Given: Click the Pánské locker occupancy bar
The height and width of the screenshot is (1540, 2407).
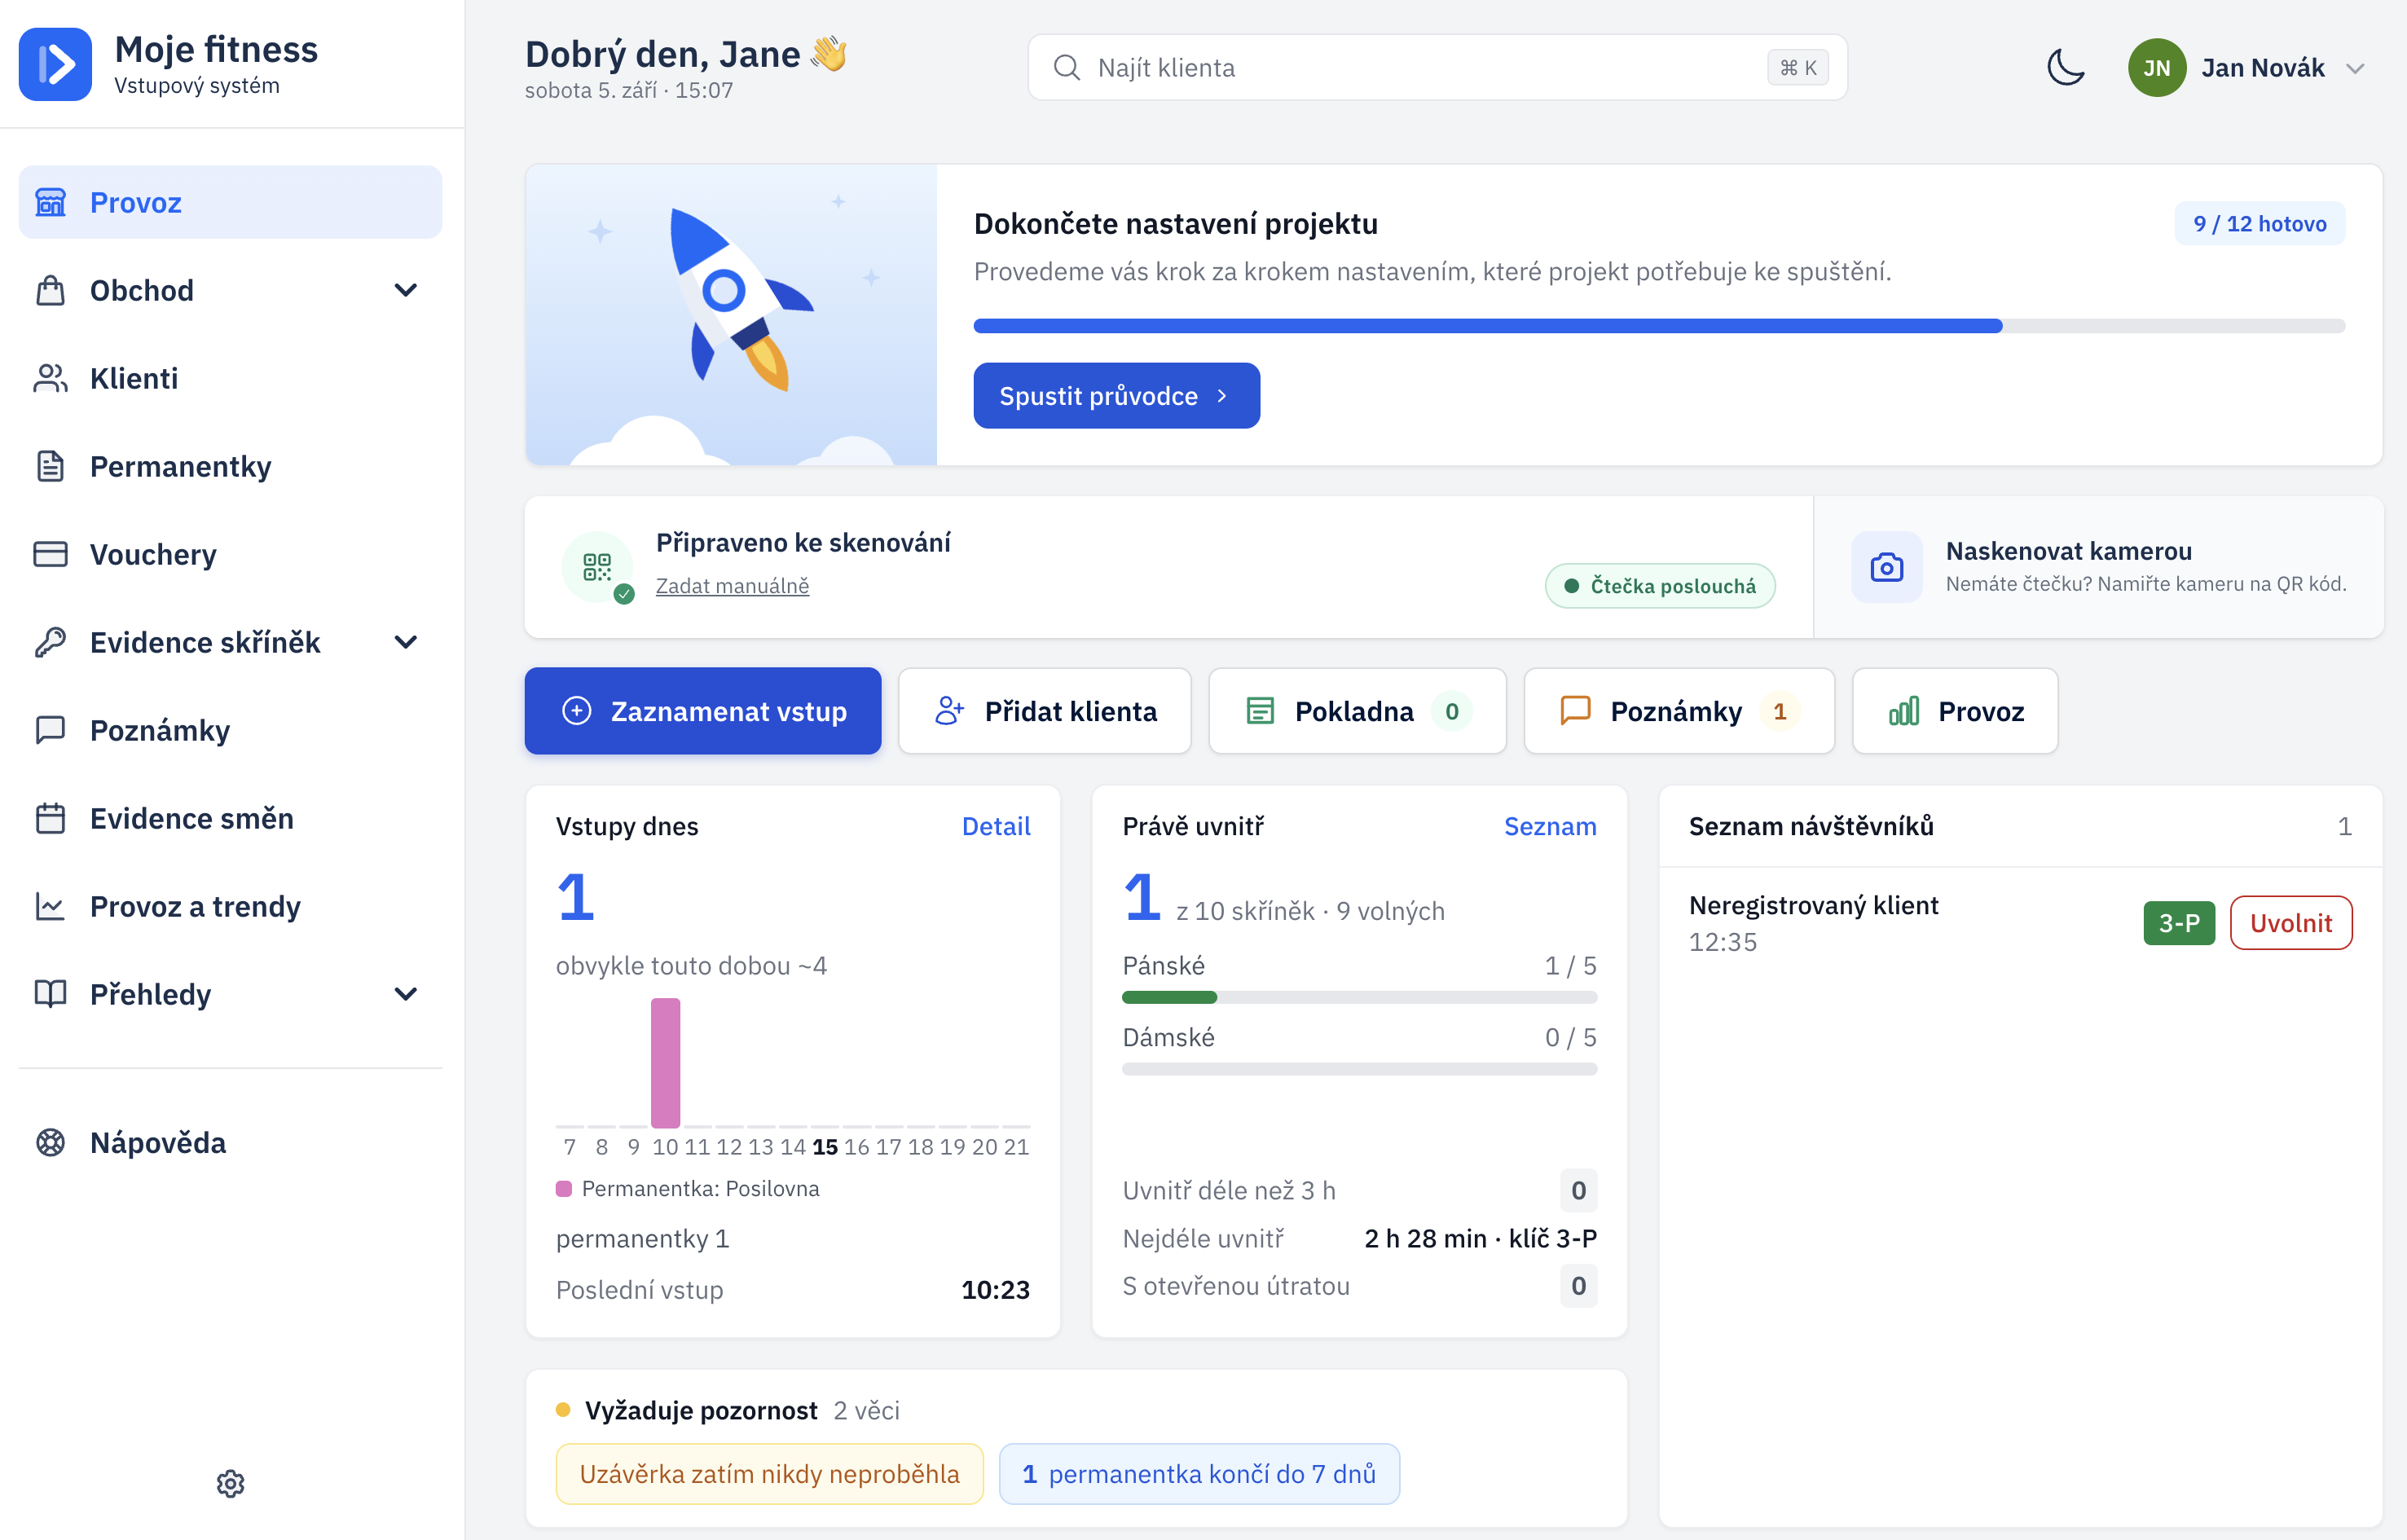Looking at the screenshot, I should (x=1359, y=997).
